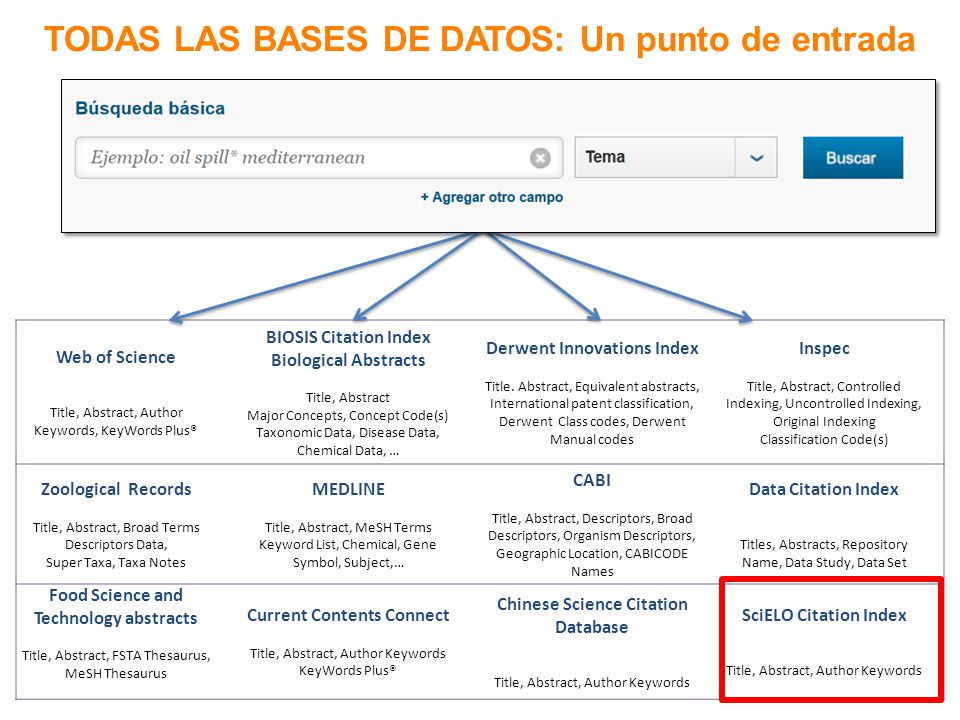960x720 pixels.
Task: Click 'Zoological Records' title
Action: (116, 489)
